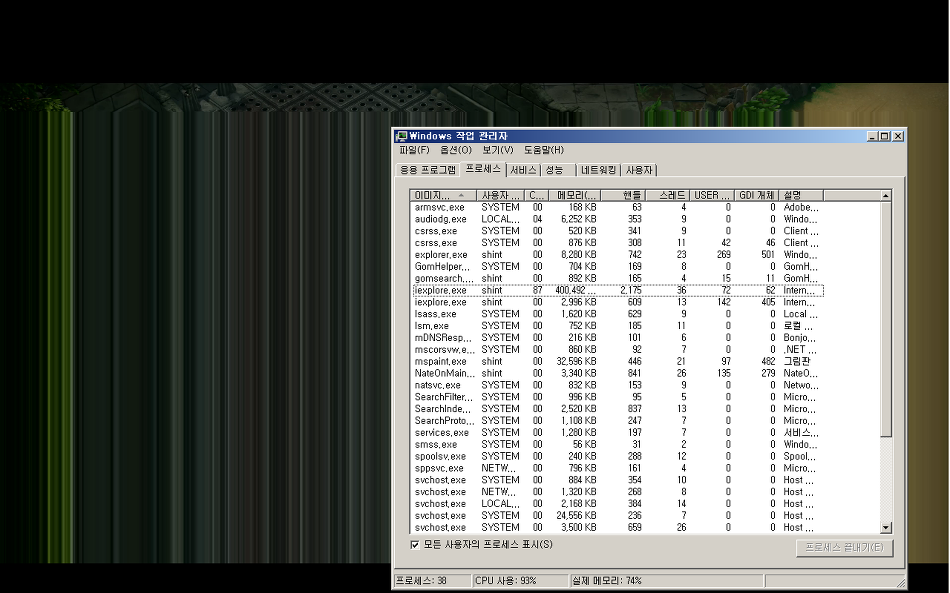The width and height of the screenshot is (950, 593).
Task: Select the GomHelper process row
Action: pyautogui.click(x=617, y=267)
